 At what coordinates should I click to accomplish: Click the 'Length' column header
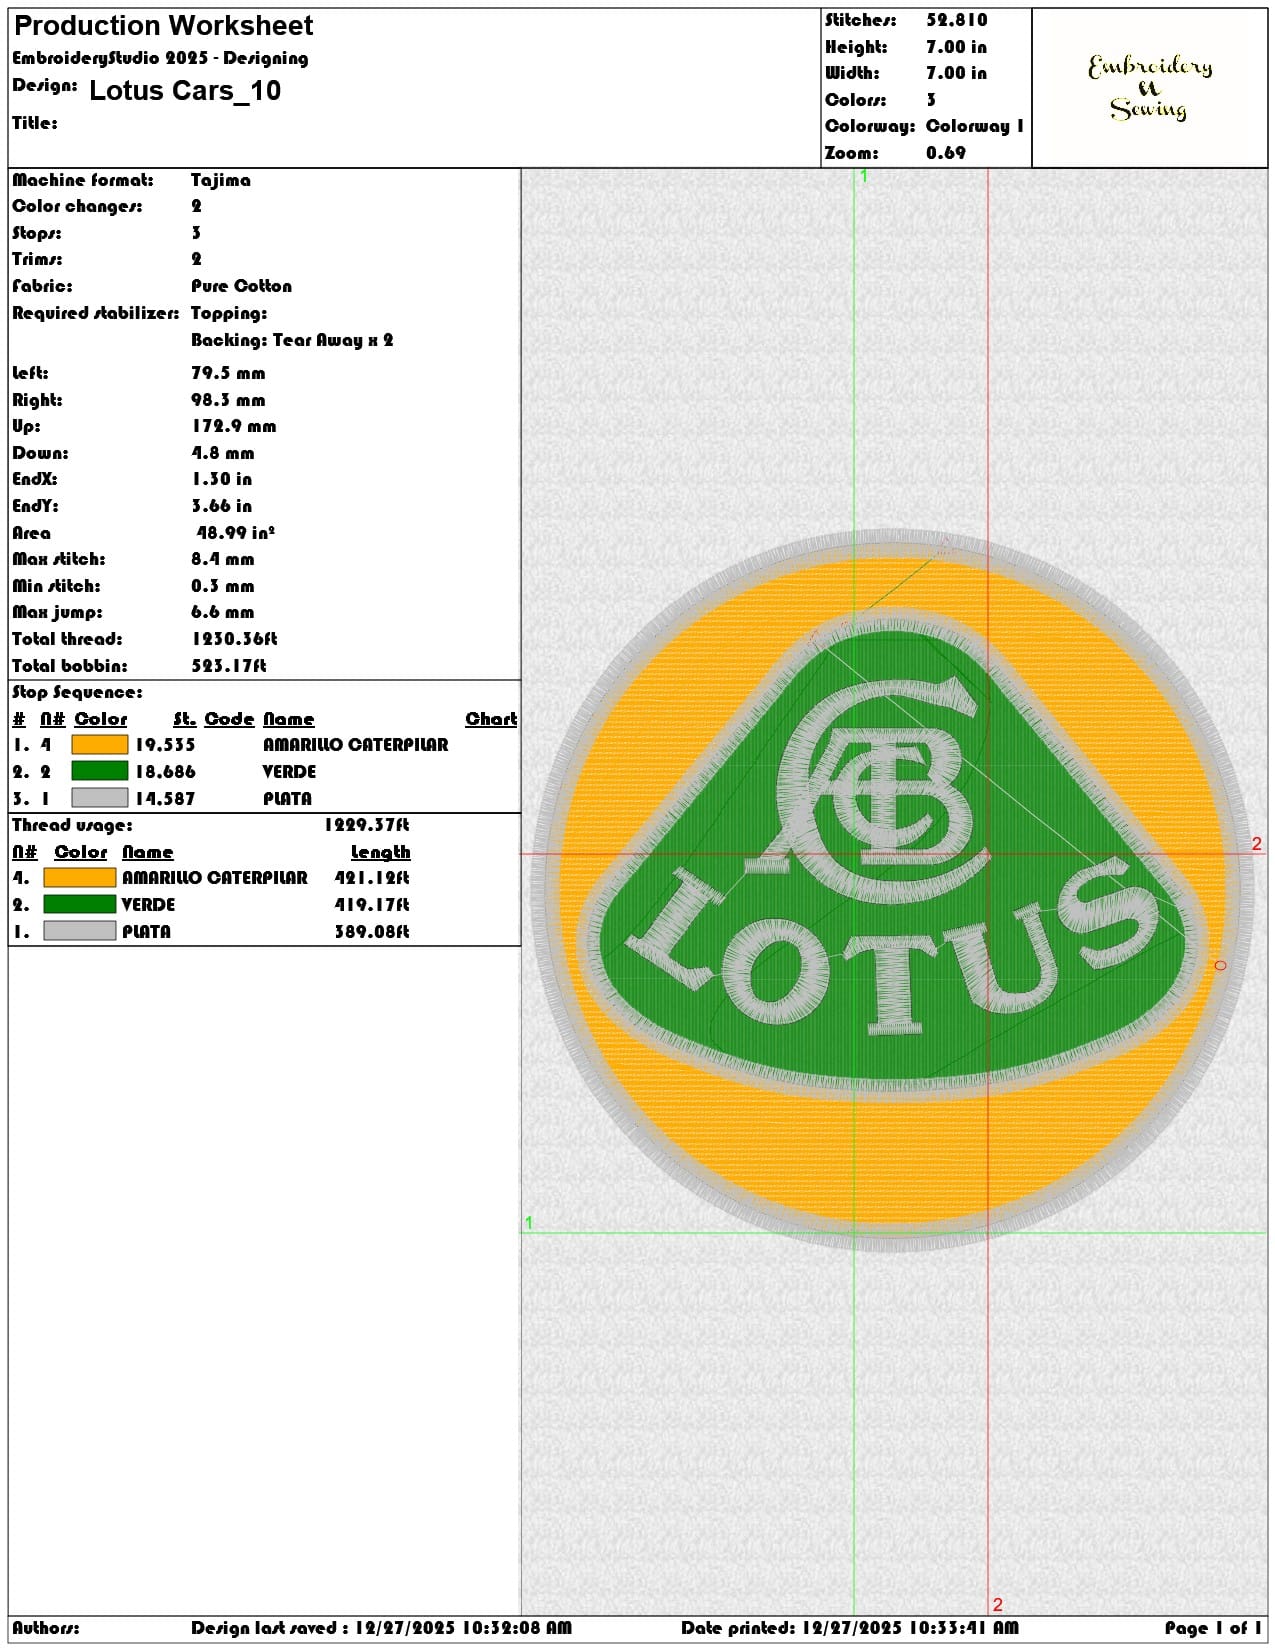[380, 852]
